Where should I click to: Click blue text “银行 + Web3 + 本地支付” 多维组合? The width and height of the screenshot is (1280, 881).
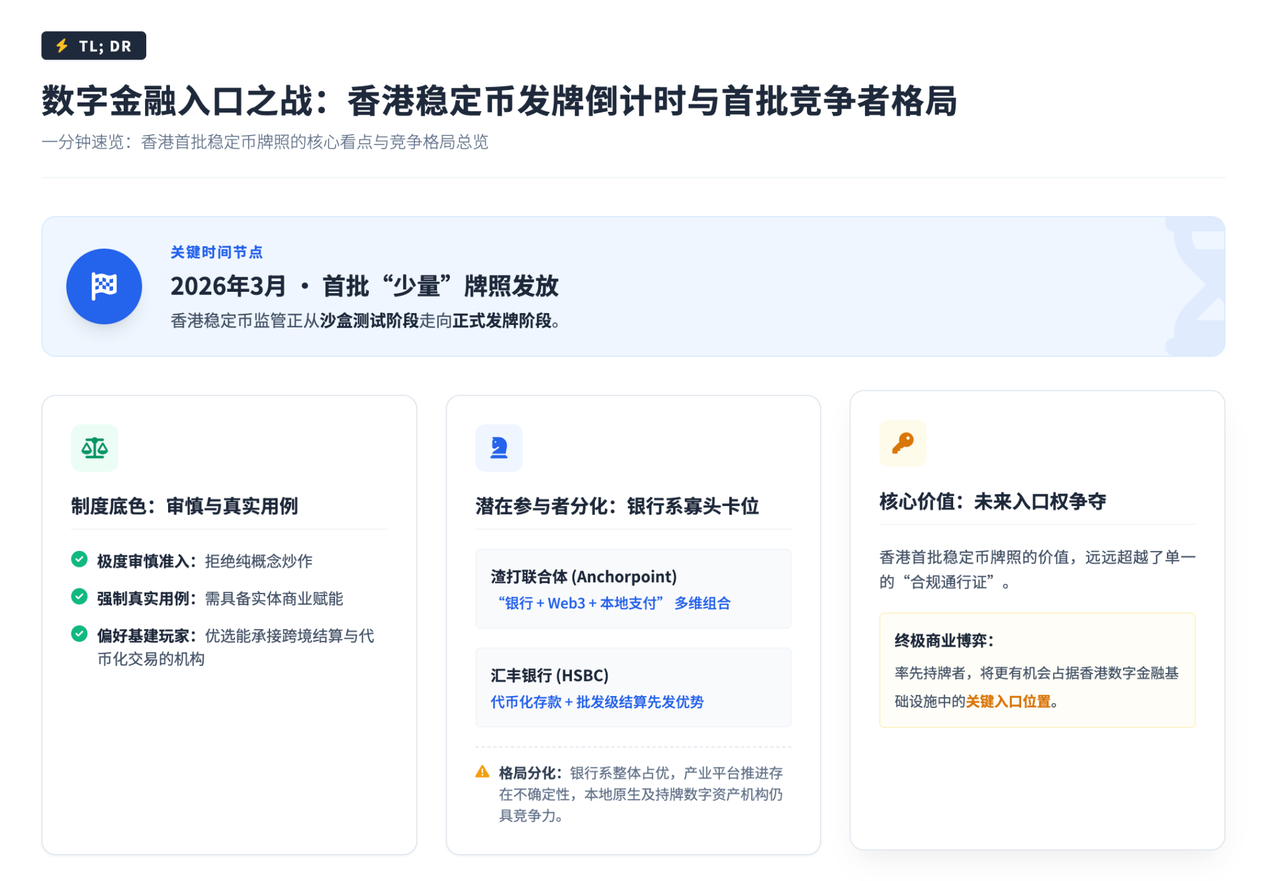pos(613,603)
